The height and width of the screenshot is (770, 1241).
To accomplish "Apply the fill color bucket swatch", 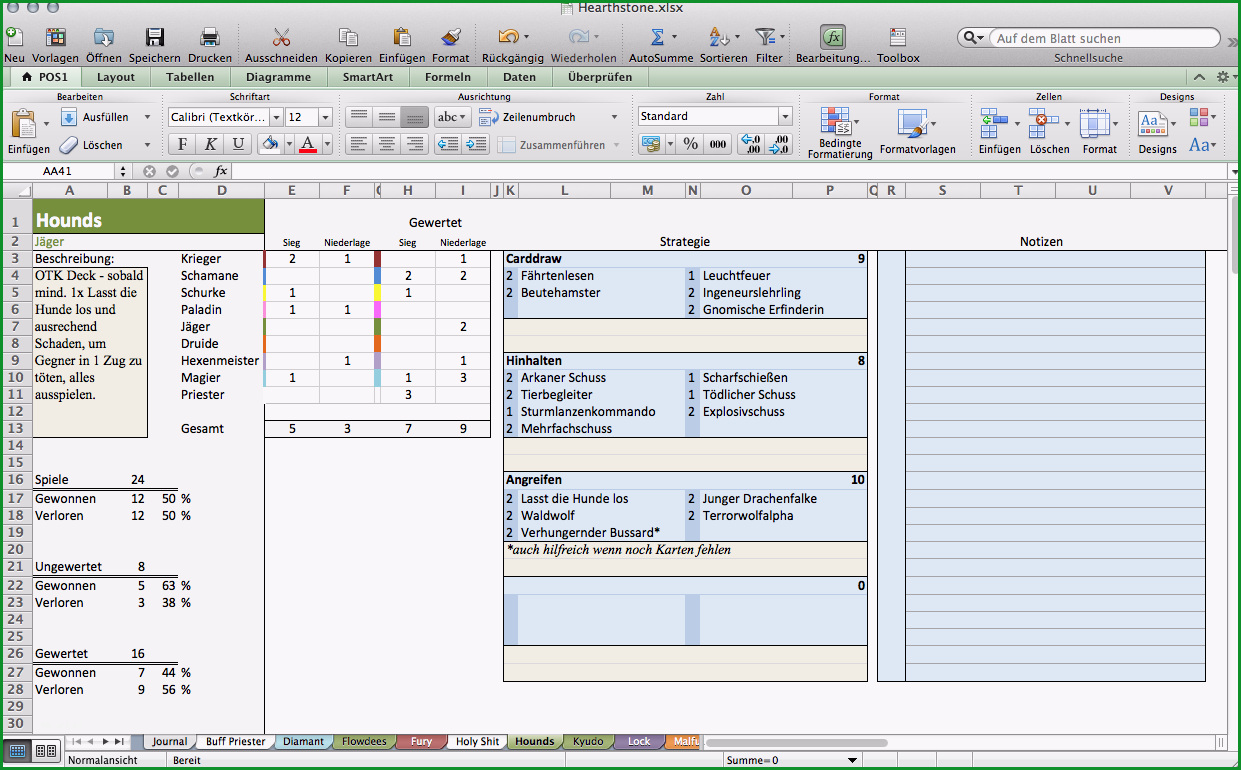I will 270,144.
